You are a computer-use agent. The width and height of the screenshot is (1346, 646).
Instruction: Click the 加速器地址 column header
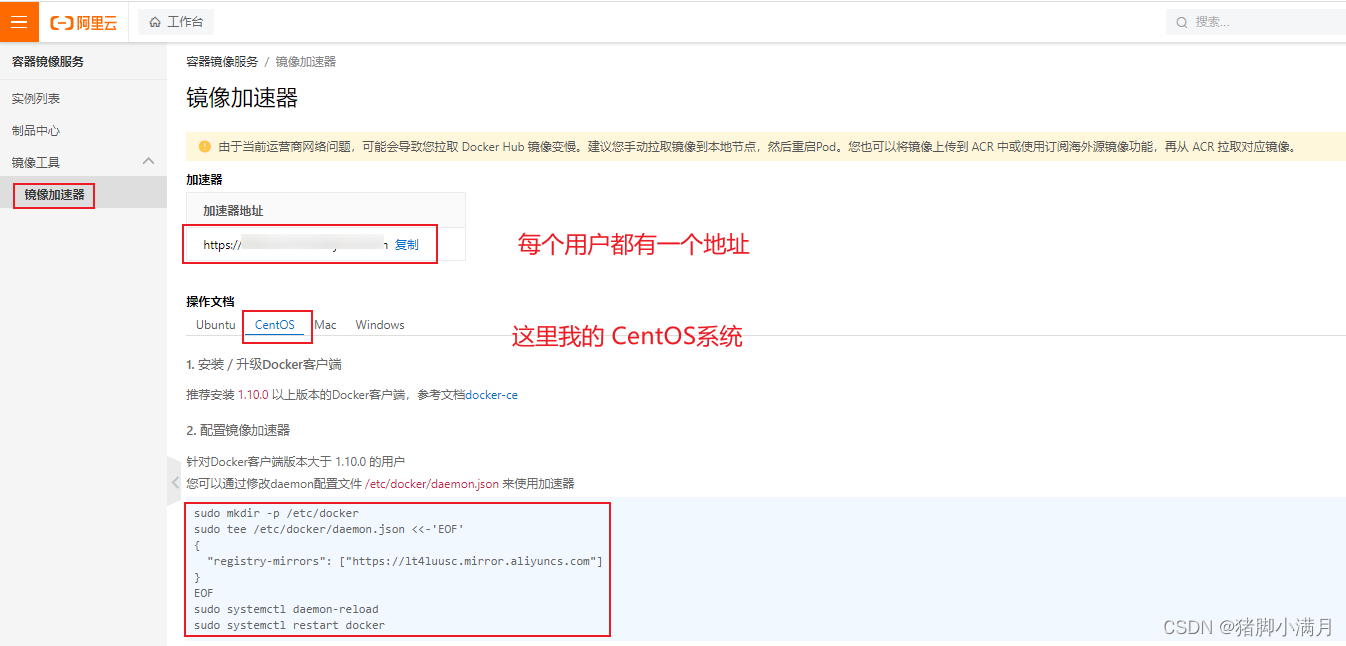[233, 211]
